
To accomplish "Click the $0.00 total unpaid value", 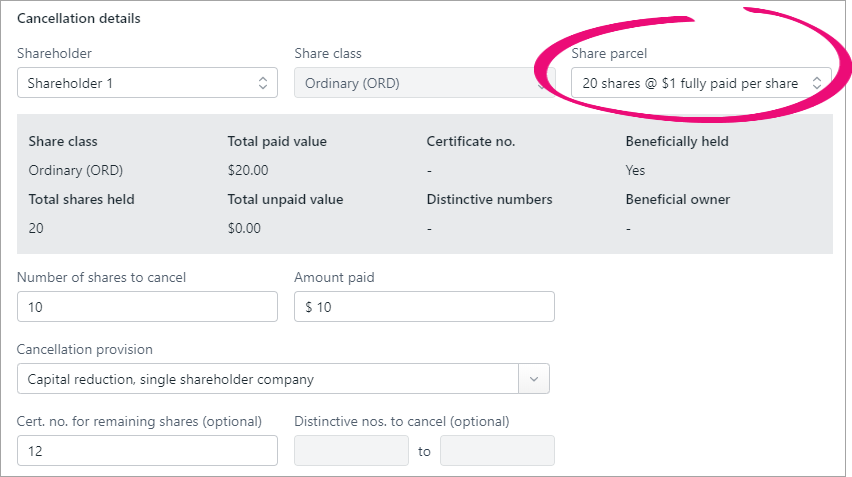I will pos(244,228).
